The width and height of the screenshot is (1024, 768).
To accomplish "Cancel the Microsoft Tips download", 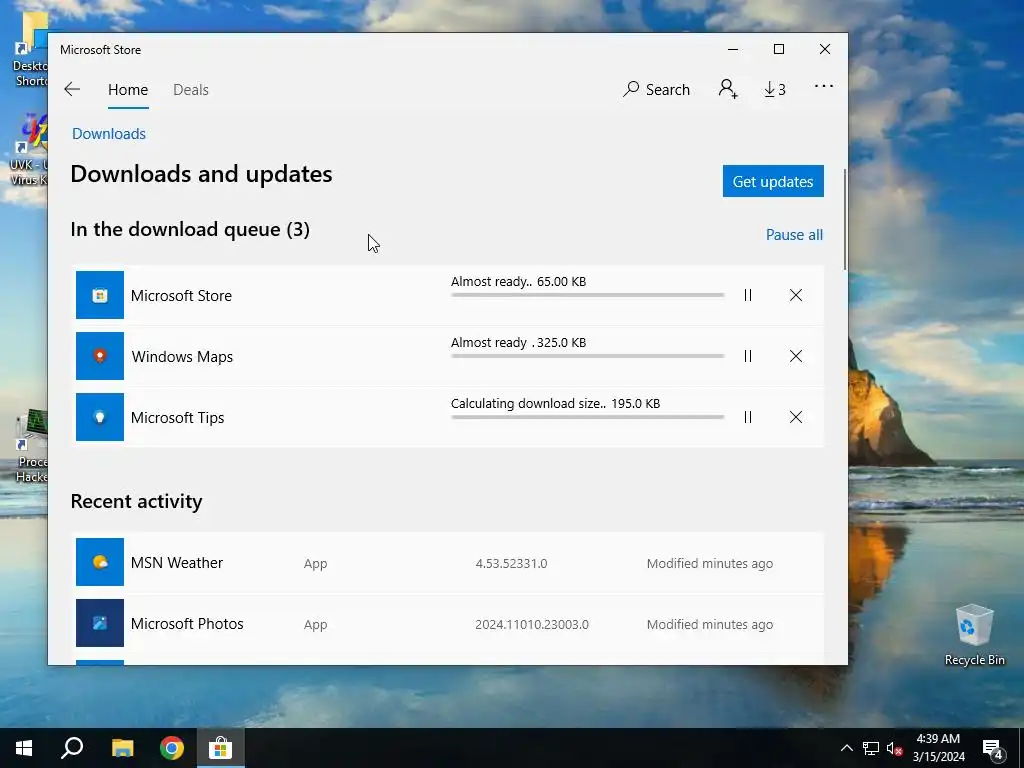I will tap(795, 417).
